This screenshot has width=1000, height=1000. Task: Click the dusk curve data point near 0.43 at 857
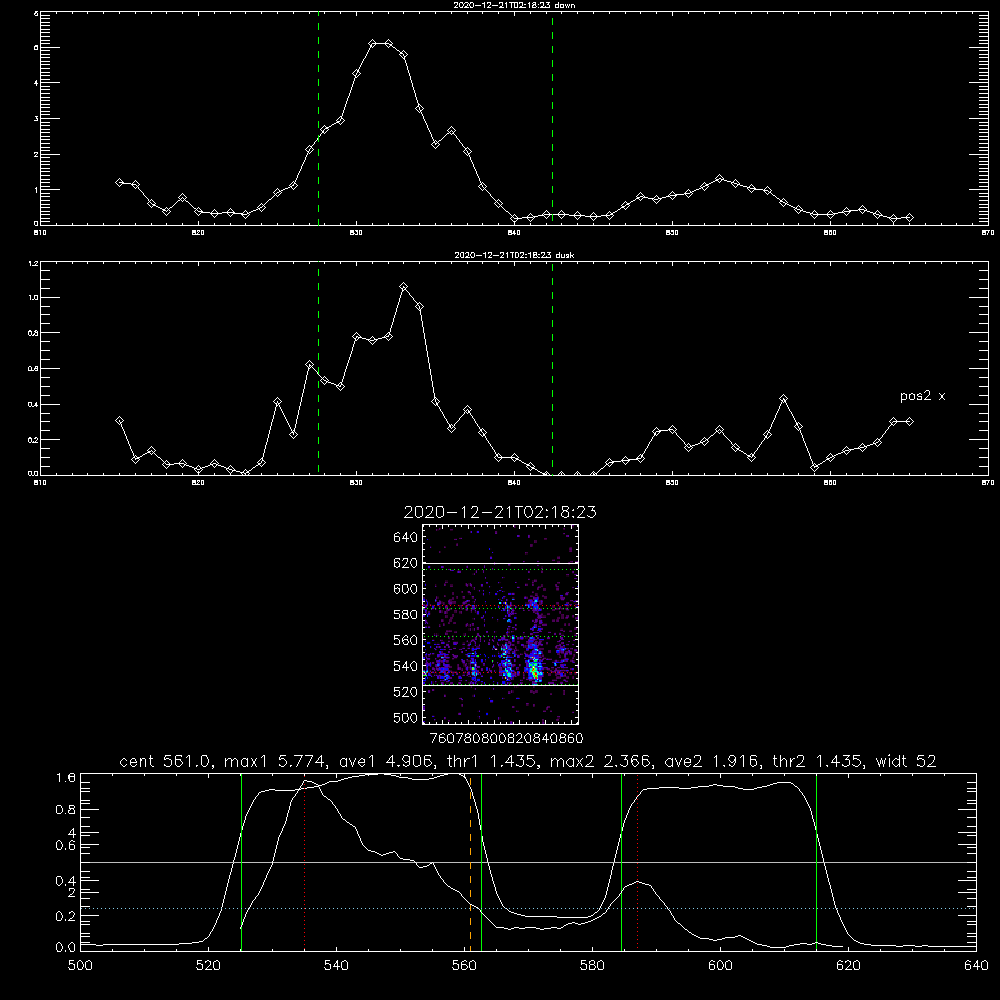point(784,399)
